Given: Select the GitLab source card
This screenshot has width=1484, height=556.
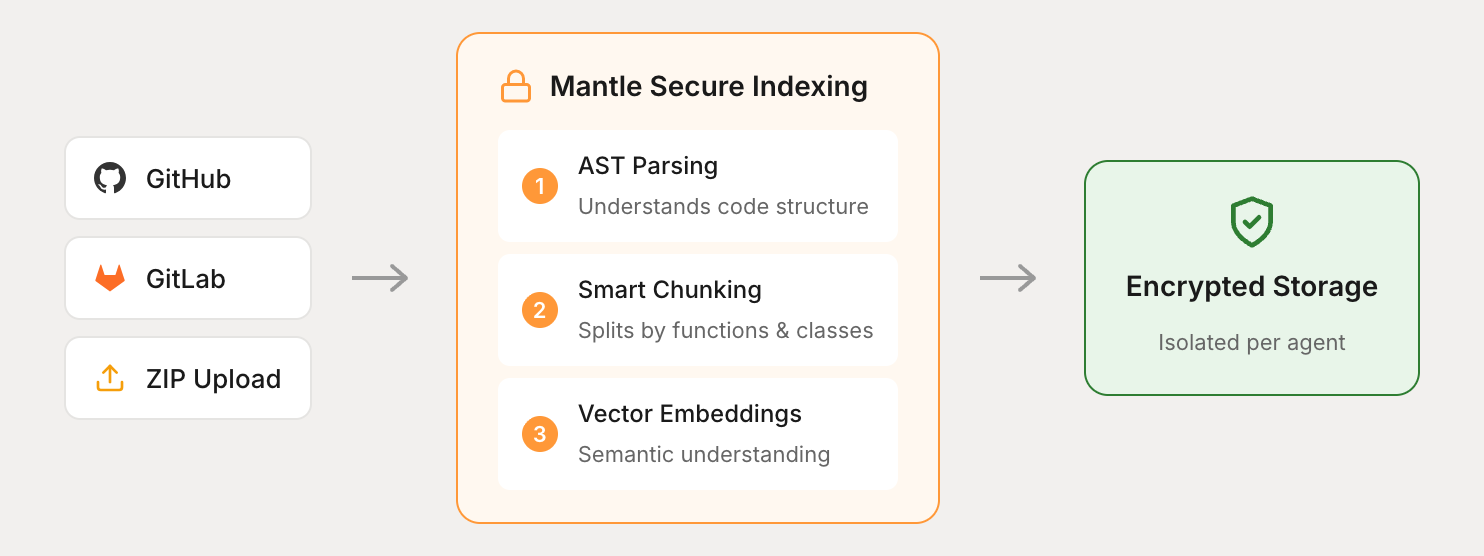Looking at the screenshot, I should tap(188, 278).
